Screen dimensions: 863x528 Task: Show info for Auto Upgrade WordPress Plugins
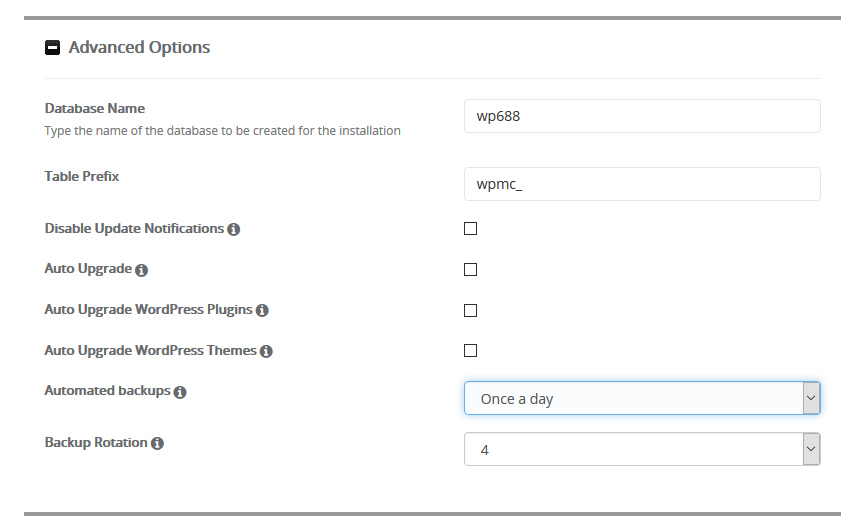click(x=263, y=311)
